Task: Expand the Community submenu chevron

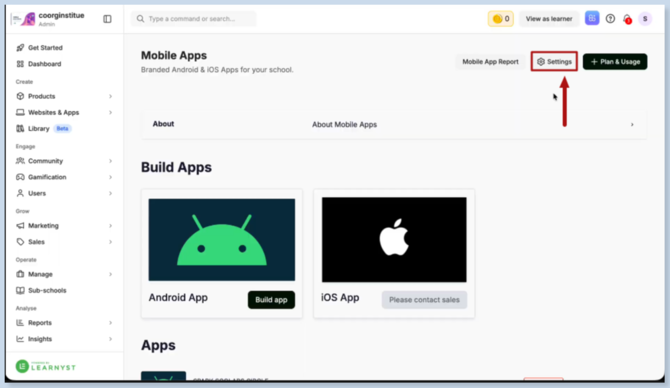Action: [x=110, y=161]
